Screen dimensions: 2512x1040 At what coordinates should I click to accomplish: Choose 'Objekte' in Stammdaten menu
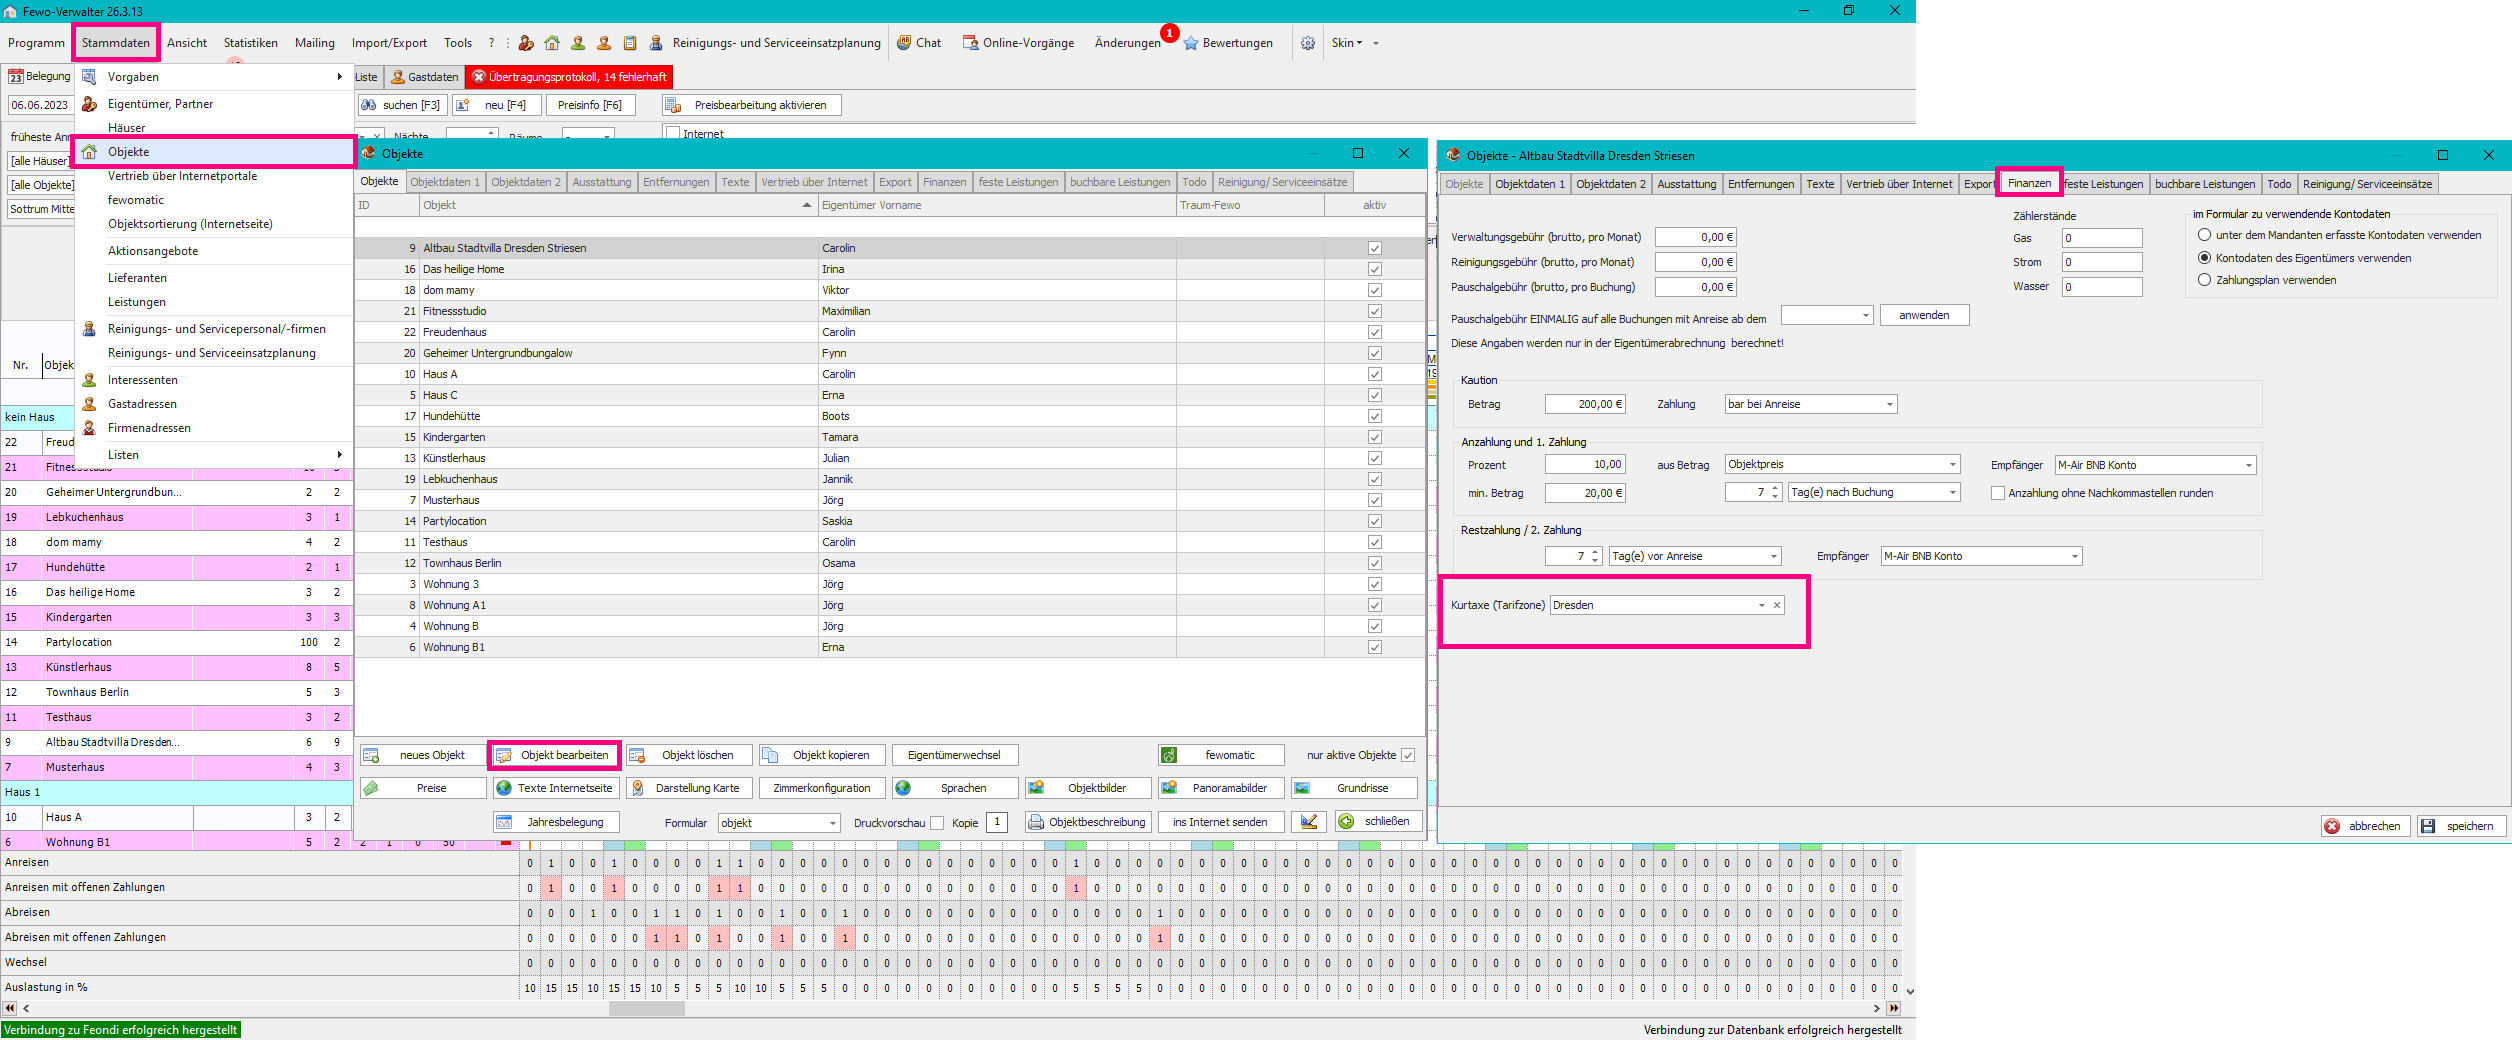pyautogui.click(x=216, y=152)
